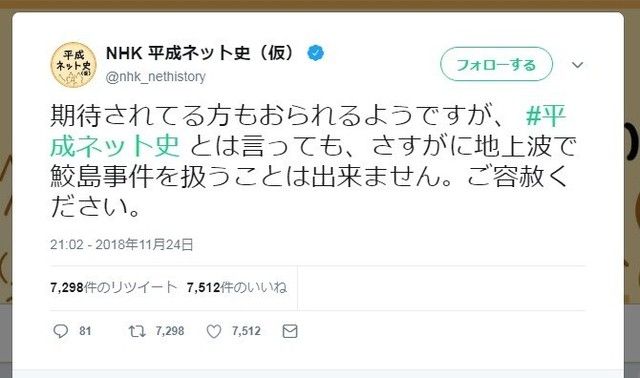Click the reply count 81
The height and width of the screenshot is (378, 640).
[x=85, y=331]
